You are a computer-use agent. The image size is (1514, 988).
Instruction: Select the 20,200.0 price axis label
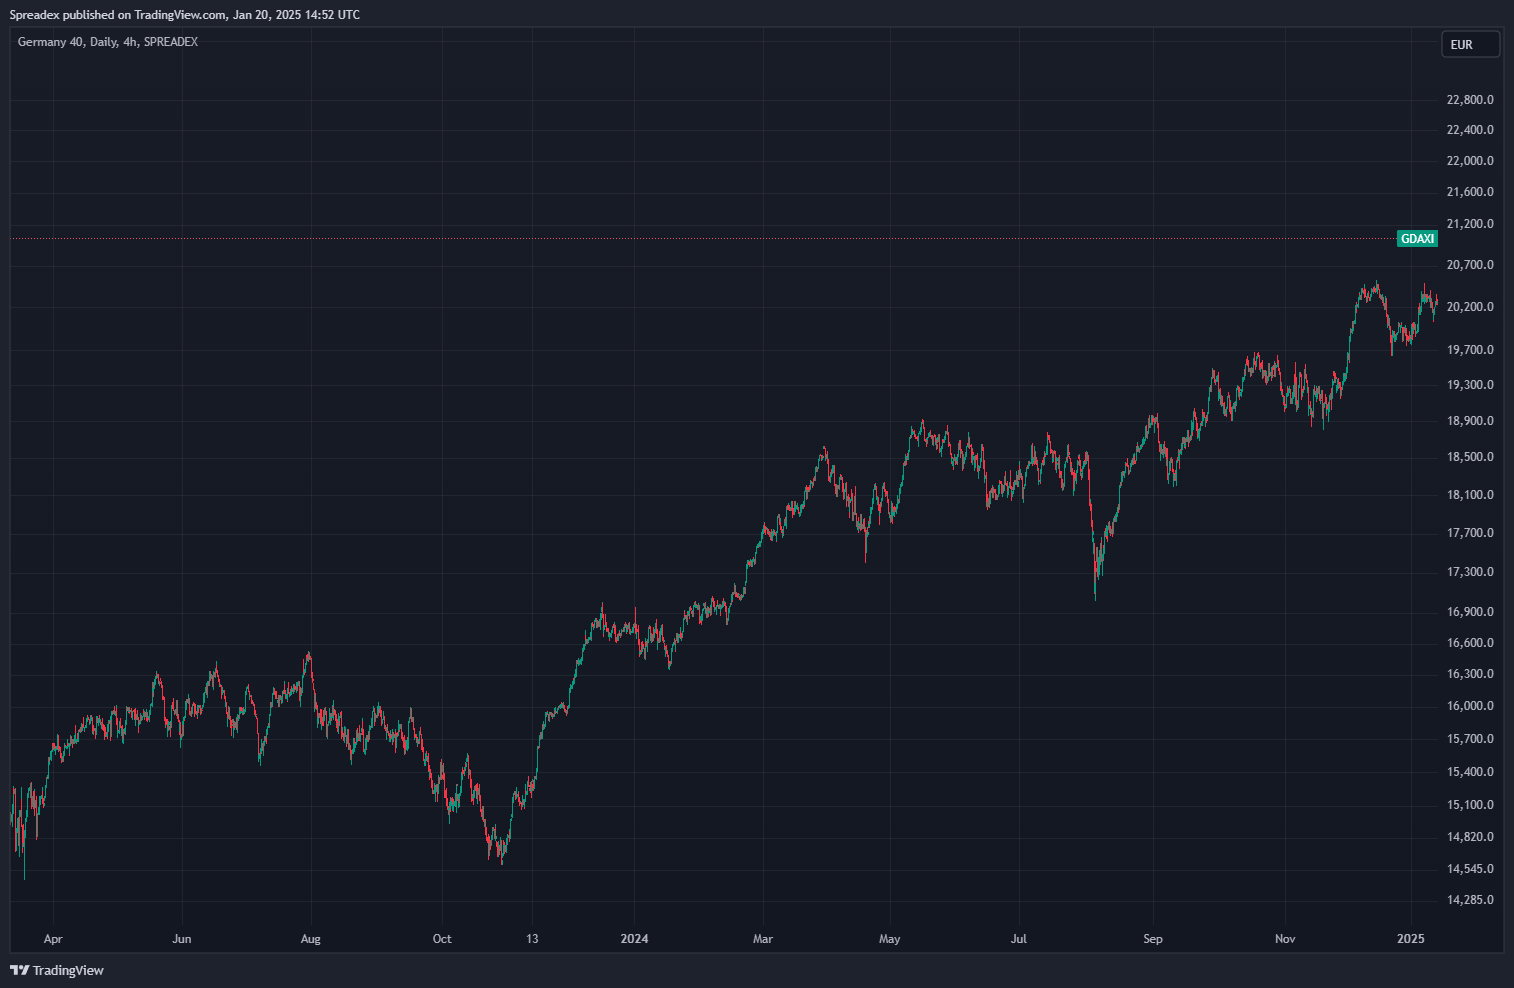1470,307
